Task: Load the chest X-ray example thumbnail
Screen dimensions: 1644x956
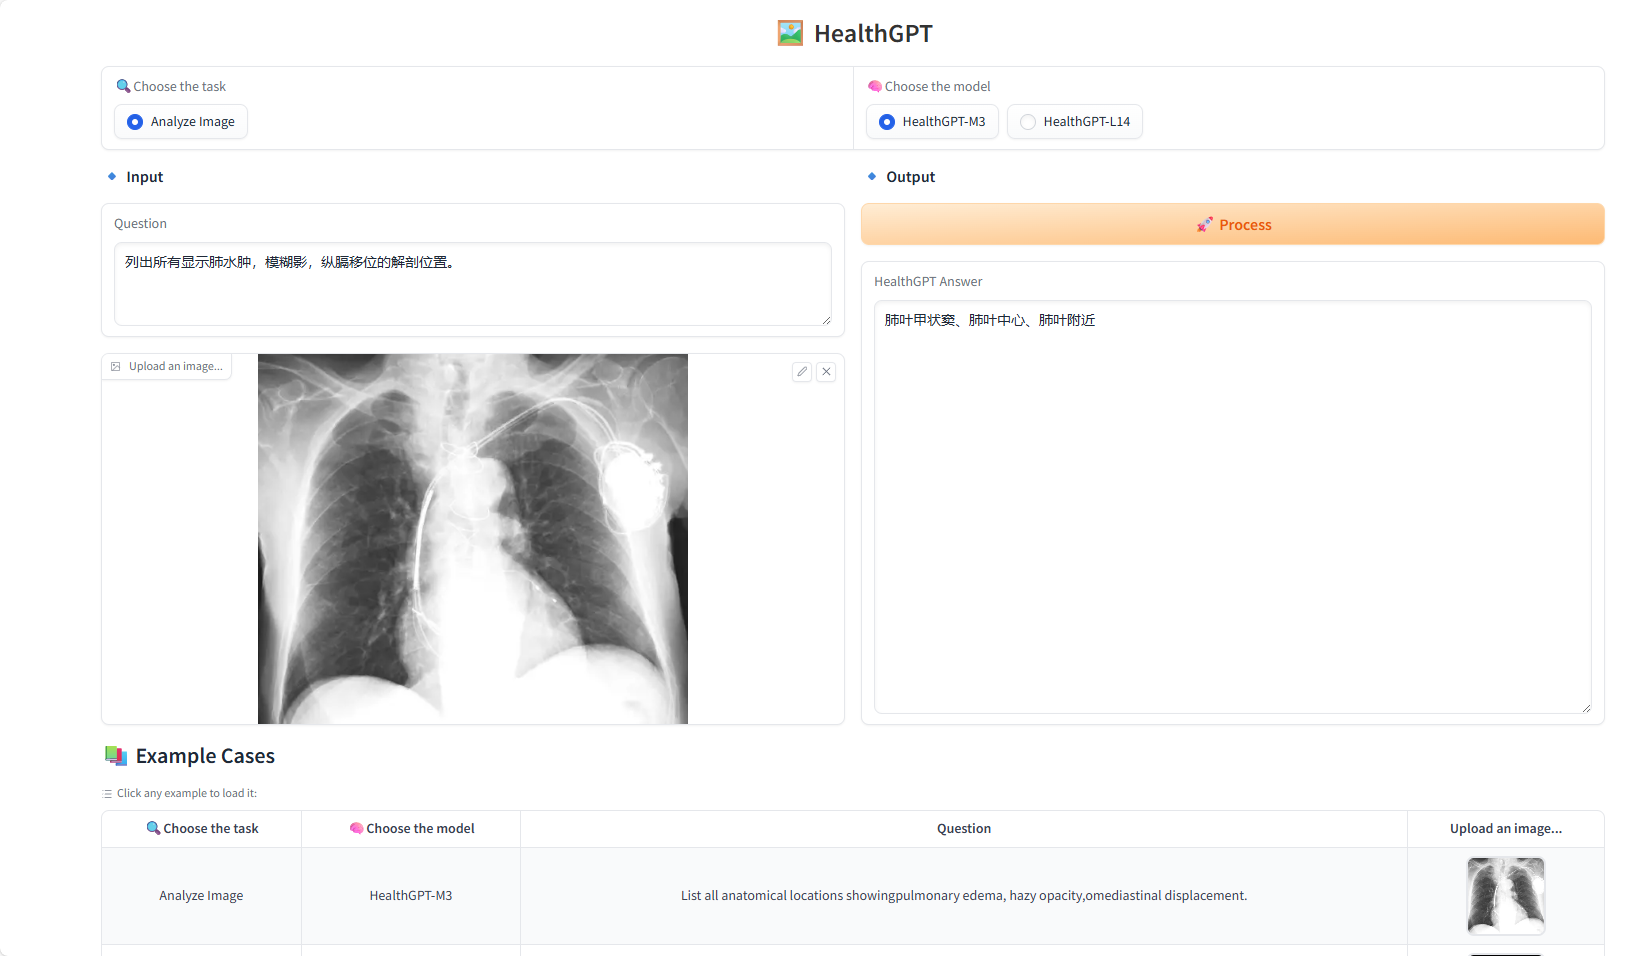Action: click(x=1505, y=895)
